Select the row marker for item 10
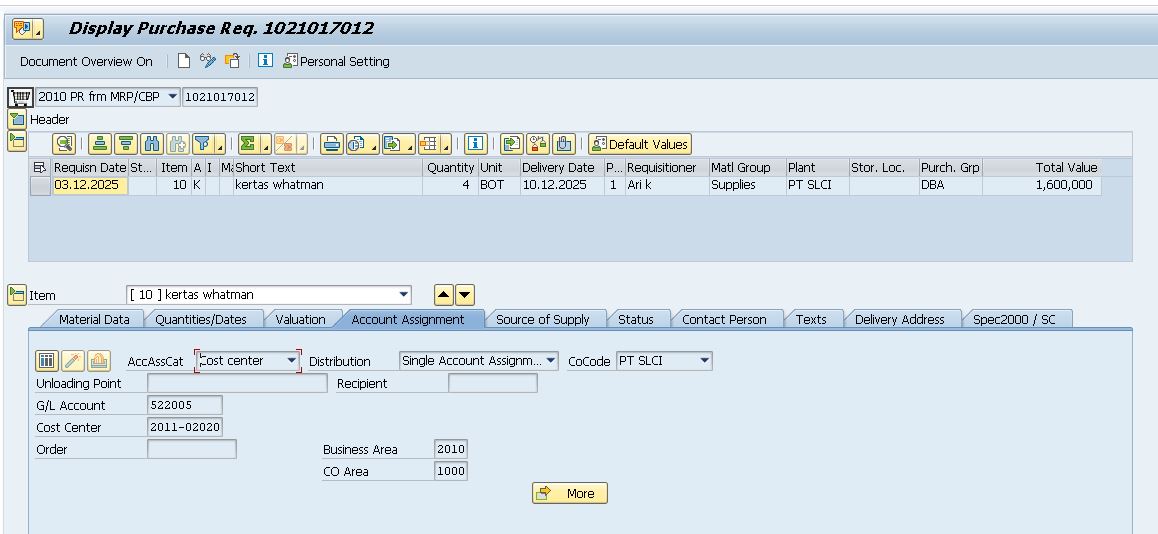This screenshot has width=1158, height=534. tap(40, 185)
